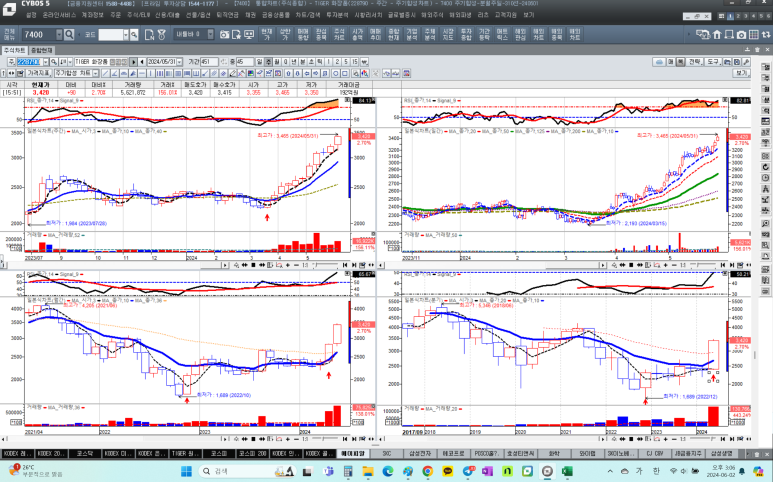Image resolution: width=773 pixels, height=482 pixels.
Task: Select the 15 interval button
Action: coord(355,62)
